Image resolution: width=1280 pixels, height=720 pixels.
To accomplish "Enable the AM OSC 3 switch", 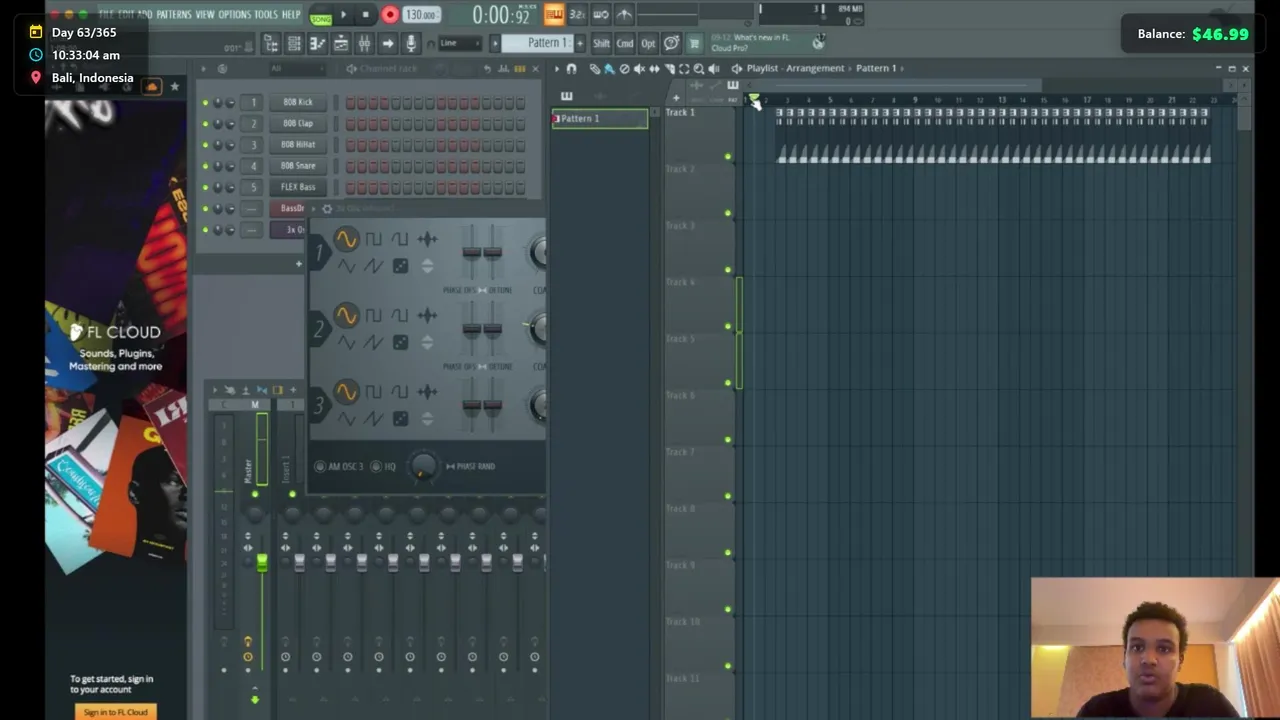I will point(320,467).
